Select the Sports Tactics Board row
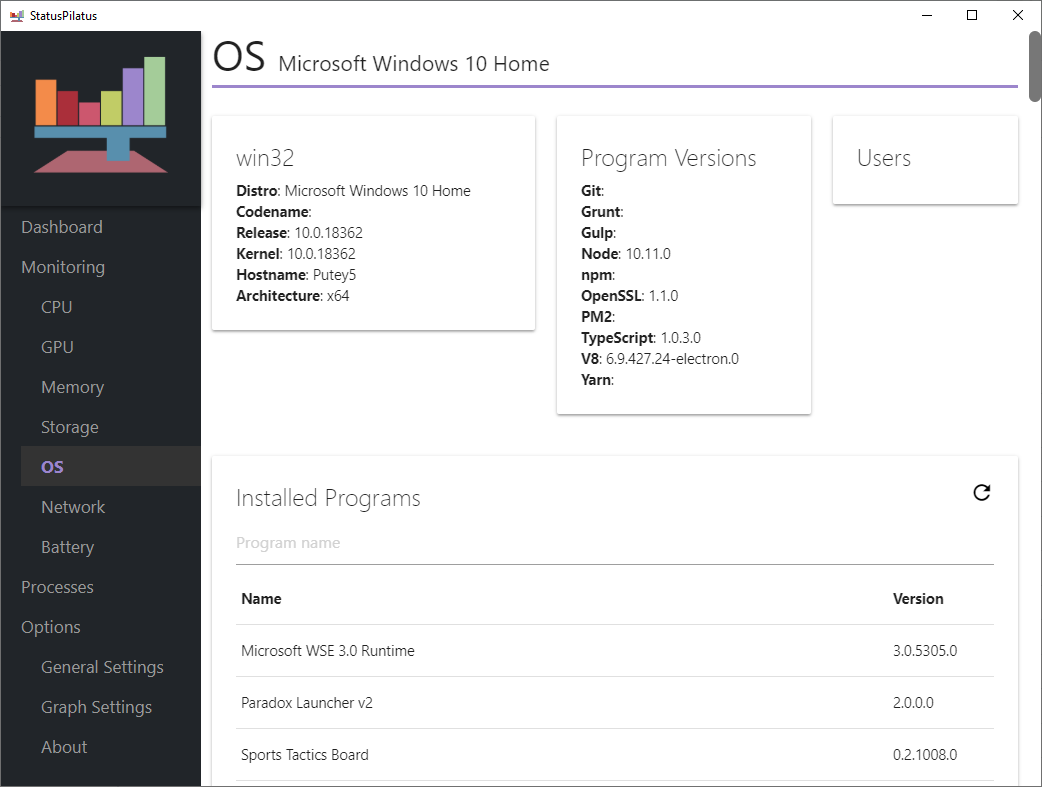Image resolution: width=1042 pixels, height=787 pixels. 615,754
